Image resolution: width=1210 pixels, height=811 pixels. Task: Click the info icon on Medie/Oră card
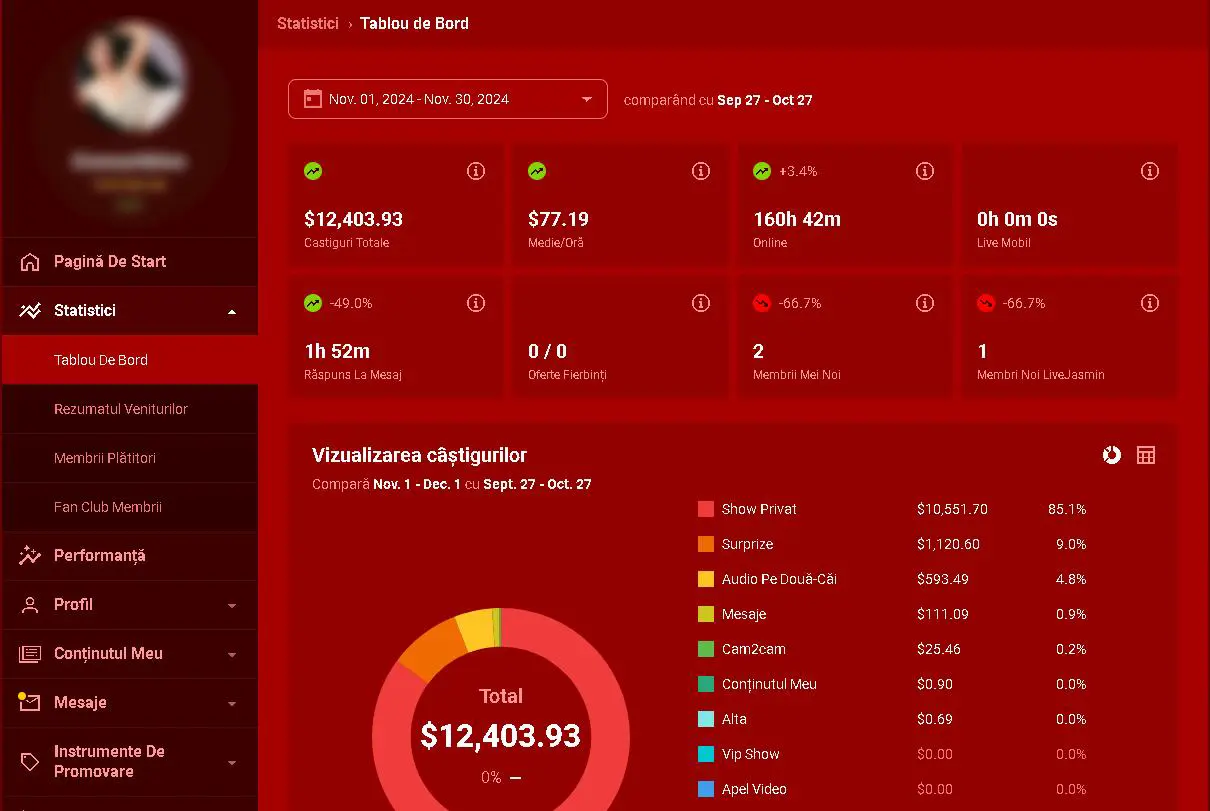(701, 171)
